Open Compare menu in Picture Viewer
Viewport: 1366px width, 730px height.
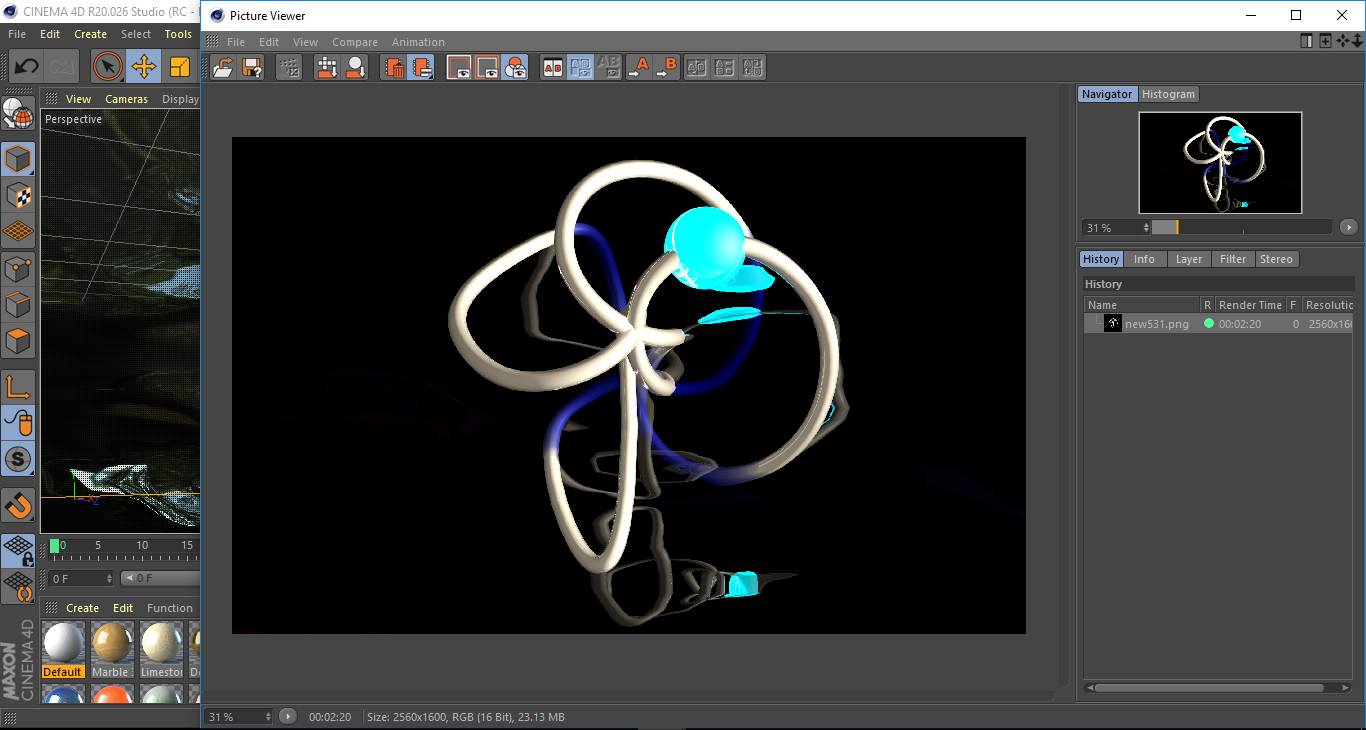click(355, 42)
